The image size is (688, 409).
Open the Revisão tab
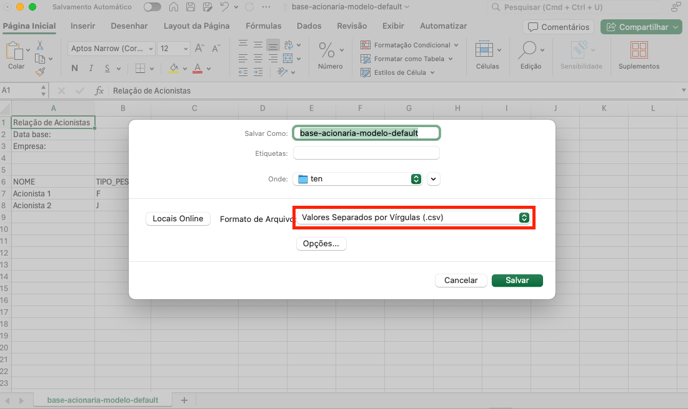click(x=352, y=26)
